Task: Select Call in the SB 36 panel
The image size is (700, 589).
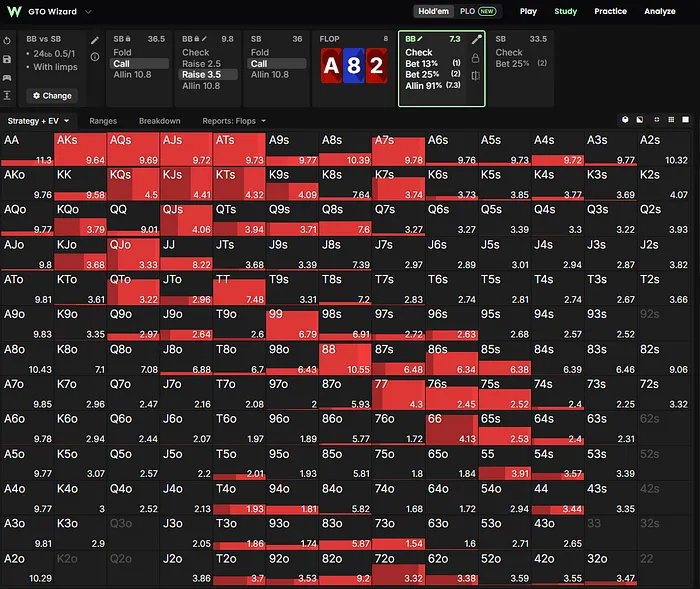Action: [x=276, y=63]
